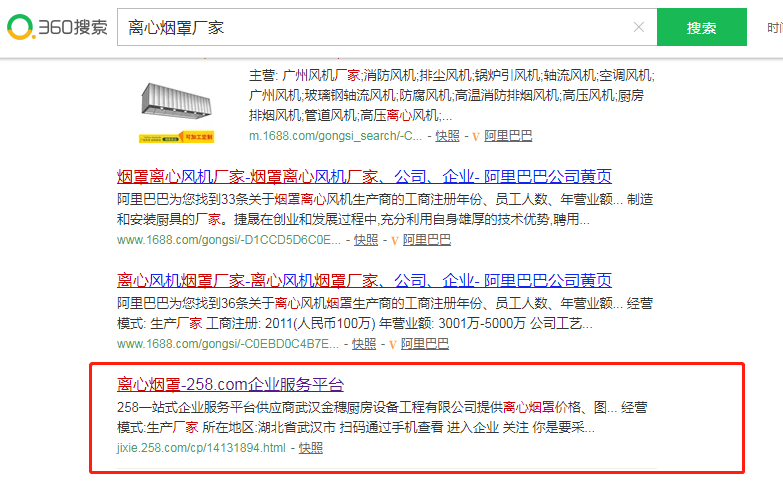Open www.1688.com/gongsi/-D1CCD5D6C0E URL
Screen dimensions: 783x481
point(229,240)
